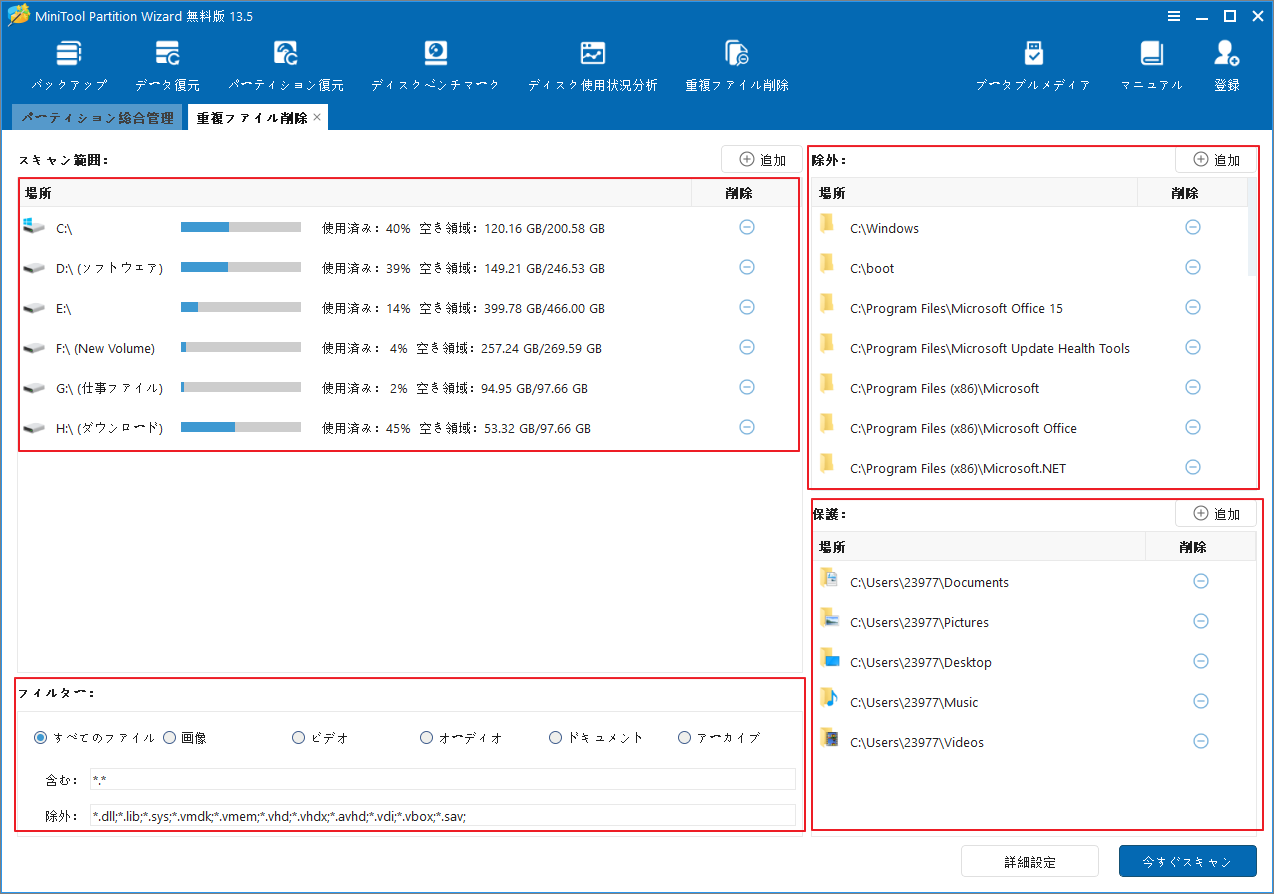Start the ディスク使用状況分析 disk usage analyzer
The image size is (1274, 894).
point(592,63)
